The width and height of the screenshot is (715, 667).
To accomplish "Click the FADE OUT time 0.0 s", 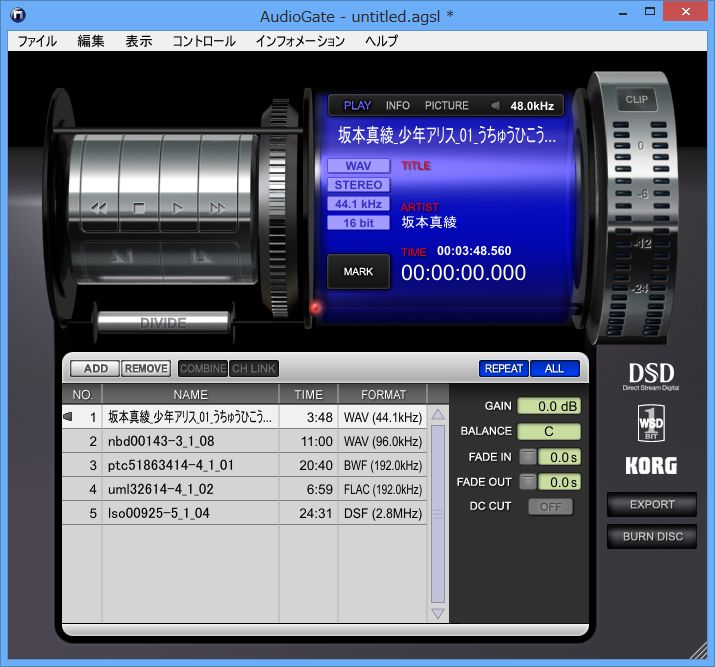I will point(559,482).
